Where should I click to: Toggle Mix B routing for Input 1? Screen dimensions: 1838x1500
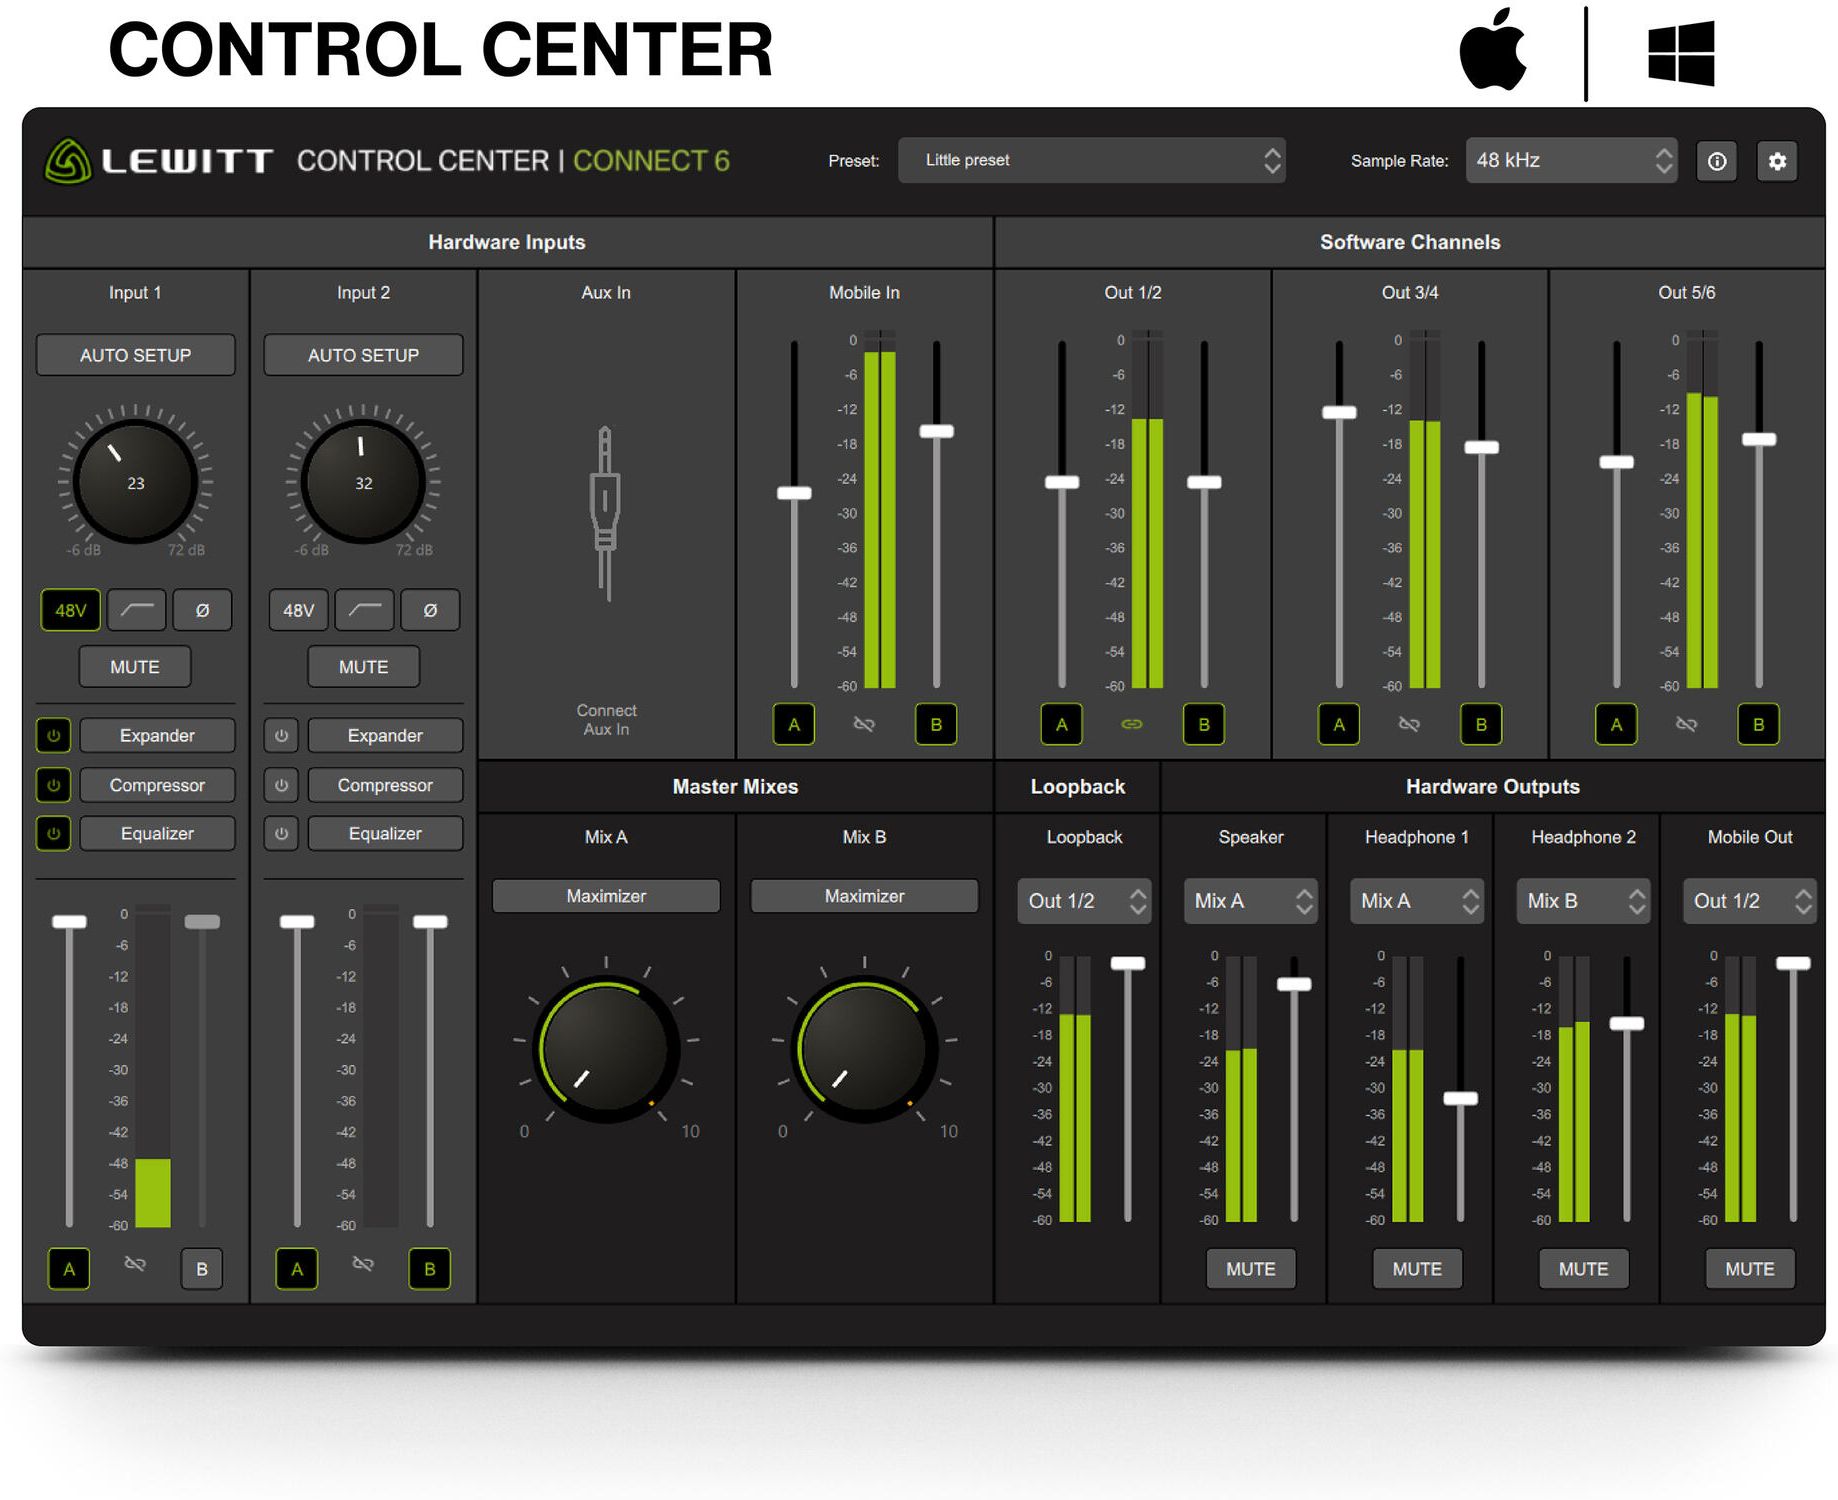(x=202, y=1269)
